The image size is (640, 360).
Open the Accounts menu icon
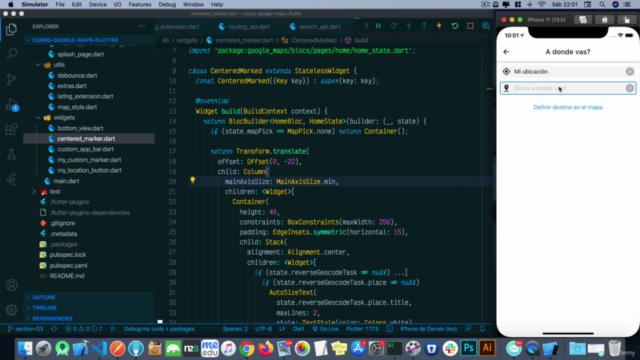tap(11, 285)
